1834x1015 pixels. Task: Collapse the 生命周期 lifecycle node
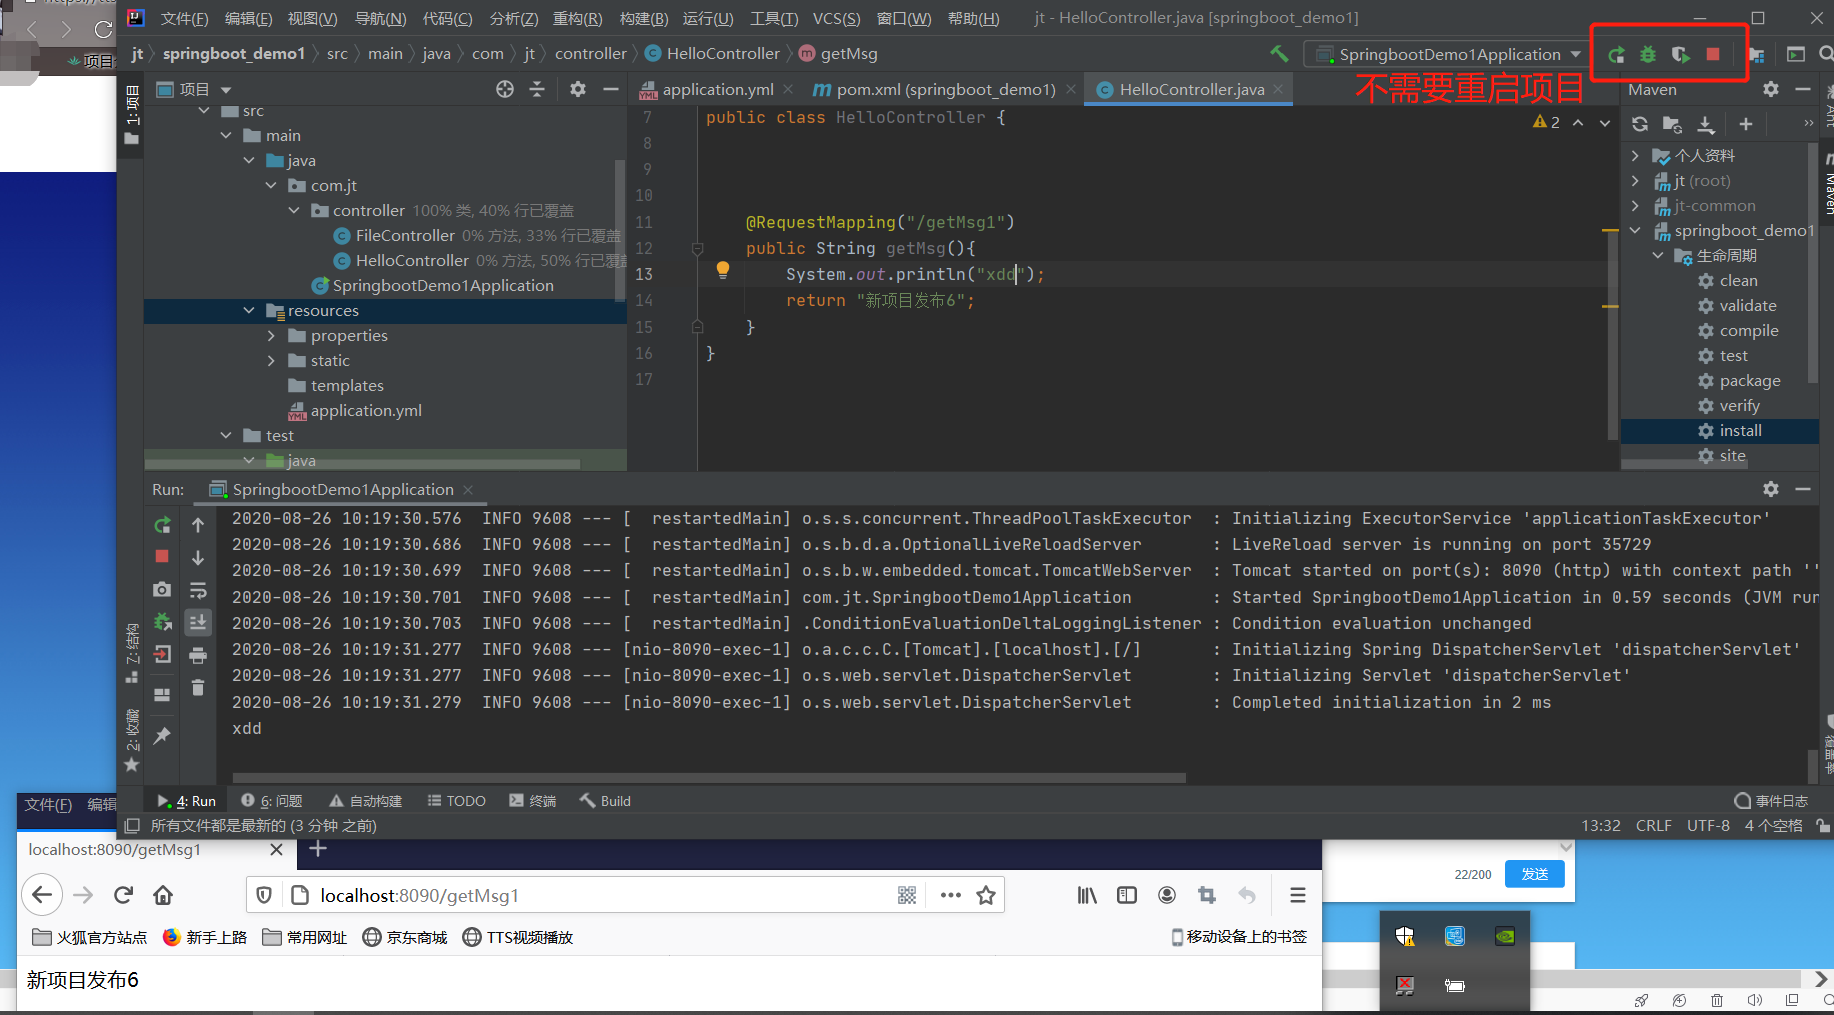pyautogui.click(x=1658, y=256)
